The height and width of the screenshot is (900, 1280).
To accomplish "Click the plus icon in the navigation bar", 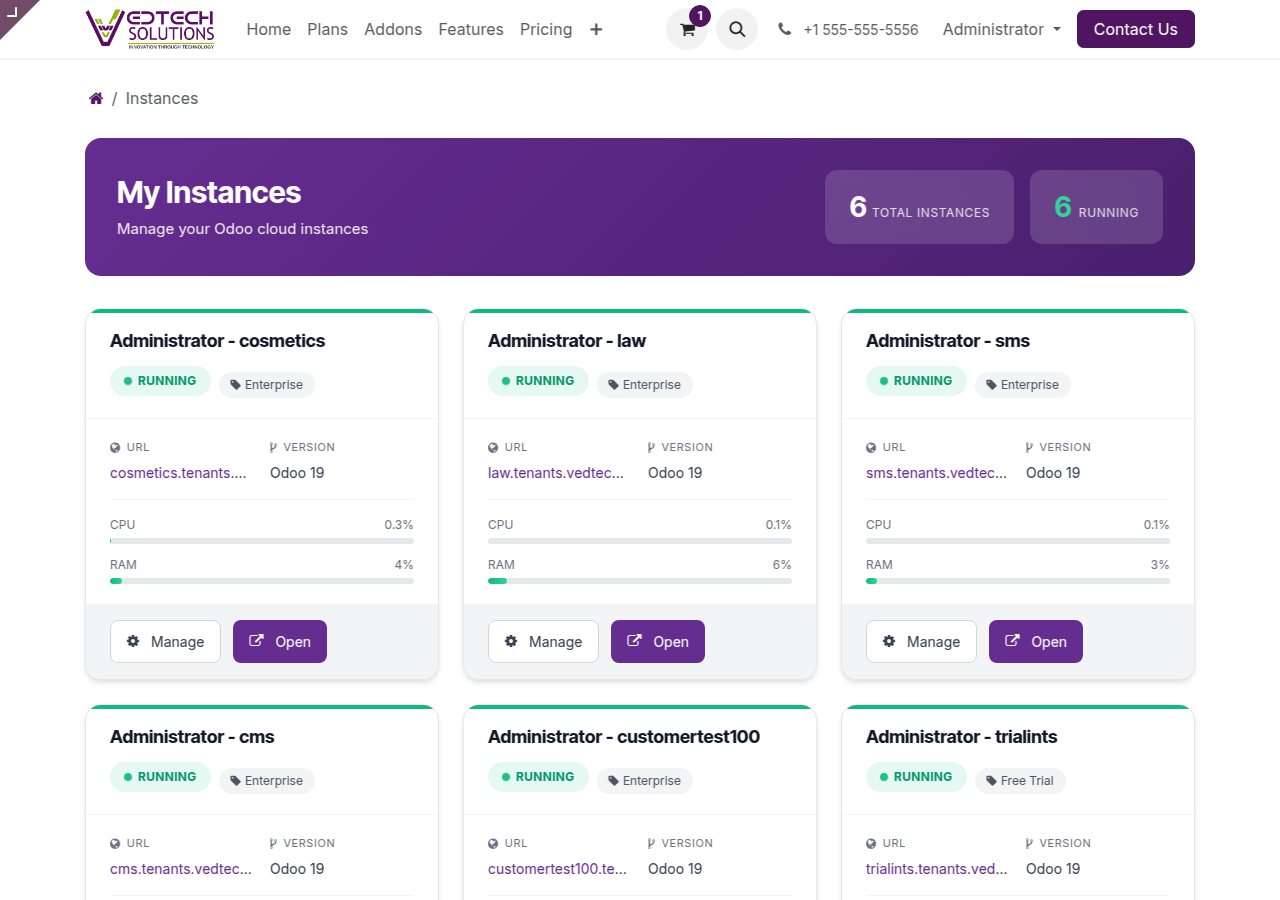I will 596,29.
